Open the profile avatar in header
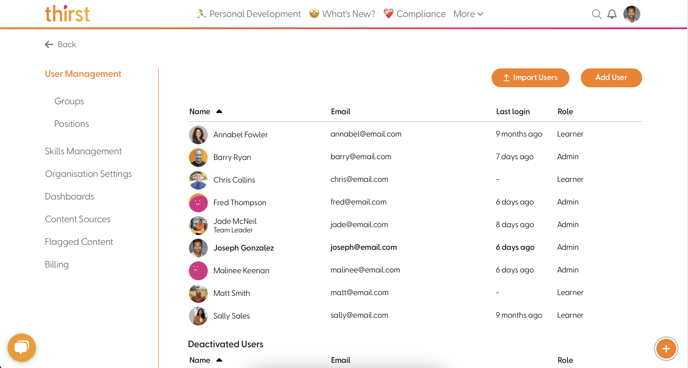 click(x=632, y=14)
